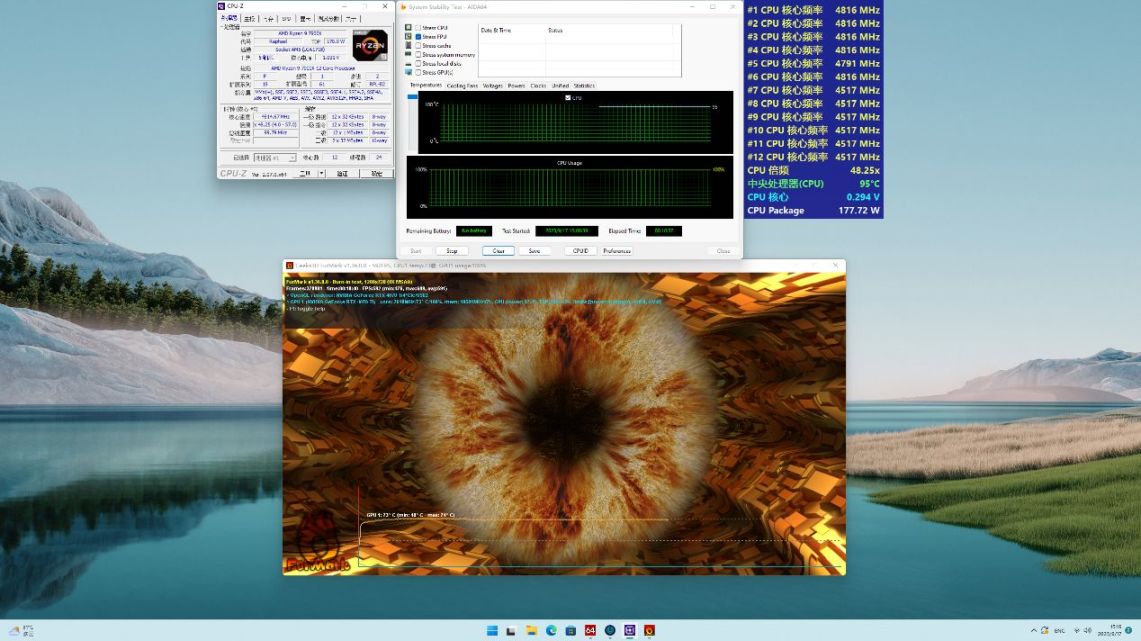Show hidden system tray icons
1141x641 pixels.
[1033, 631]
